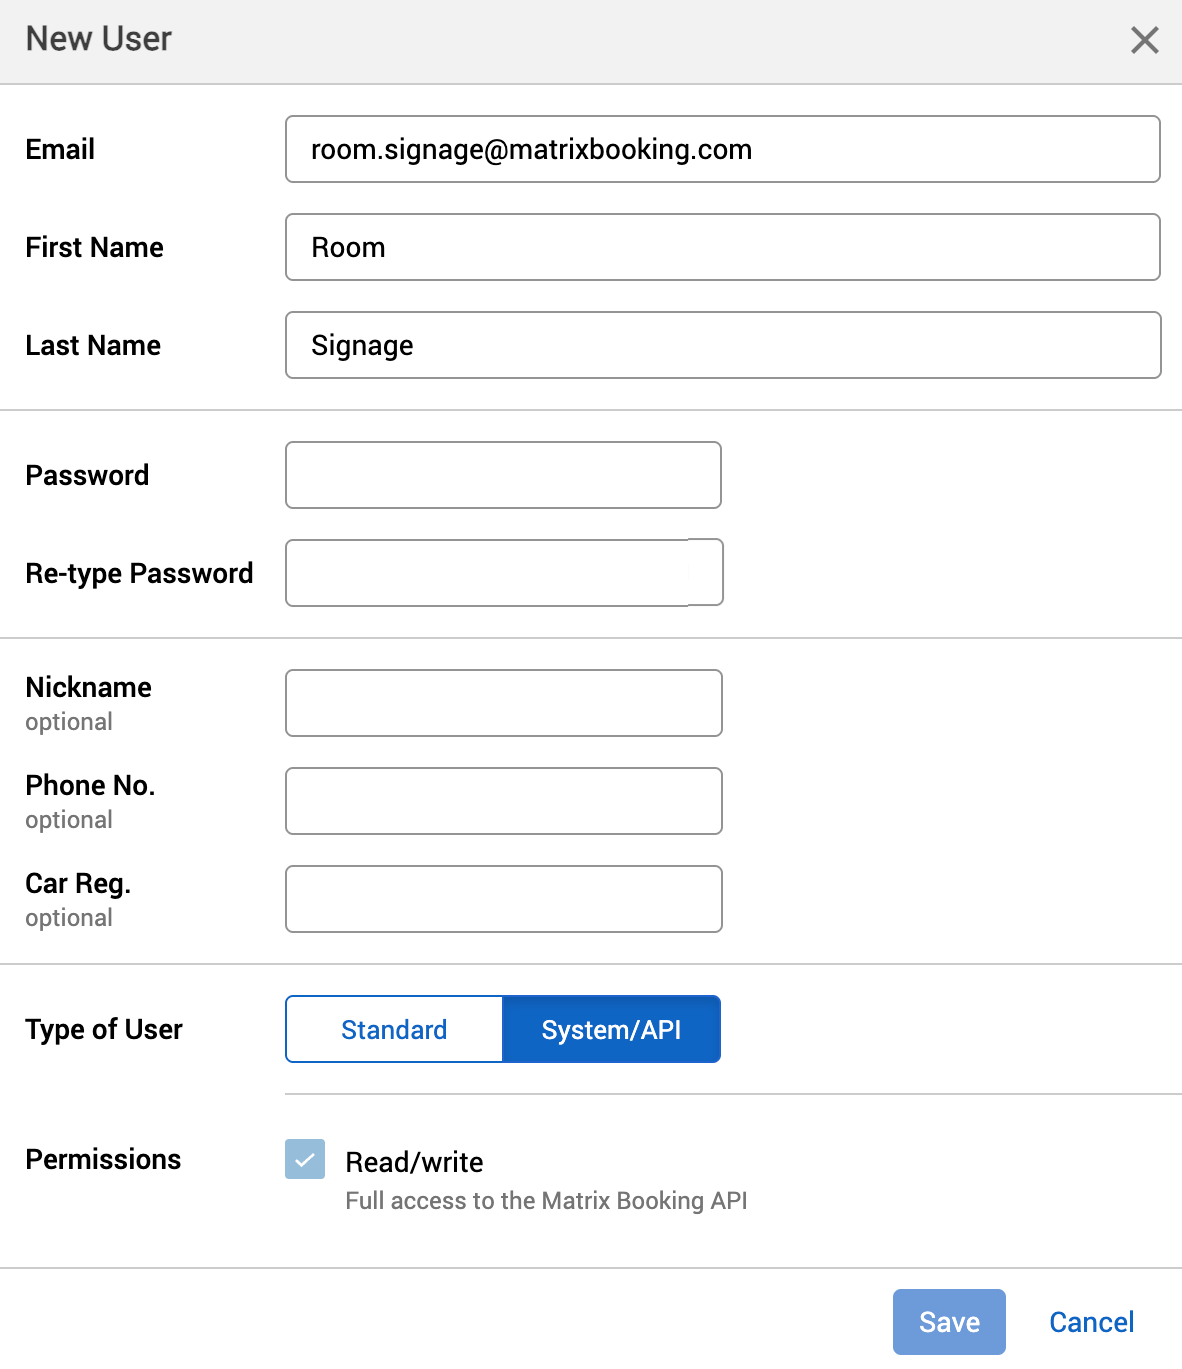Image resolution: width=1182 pixels, height=1369 pixels.
Task: Click the Car Reg. field
Action: [503, 899]
